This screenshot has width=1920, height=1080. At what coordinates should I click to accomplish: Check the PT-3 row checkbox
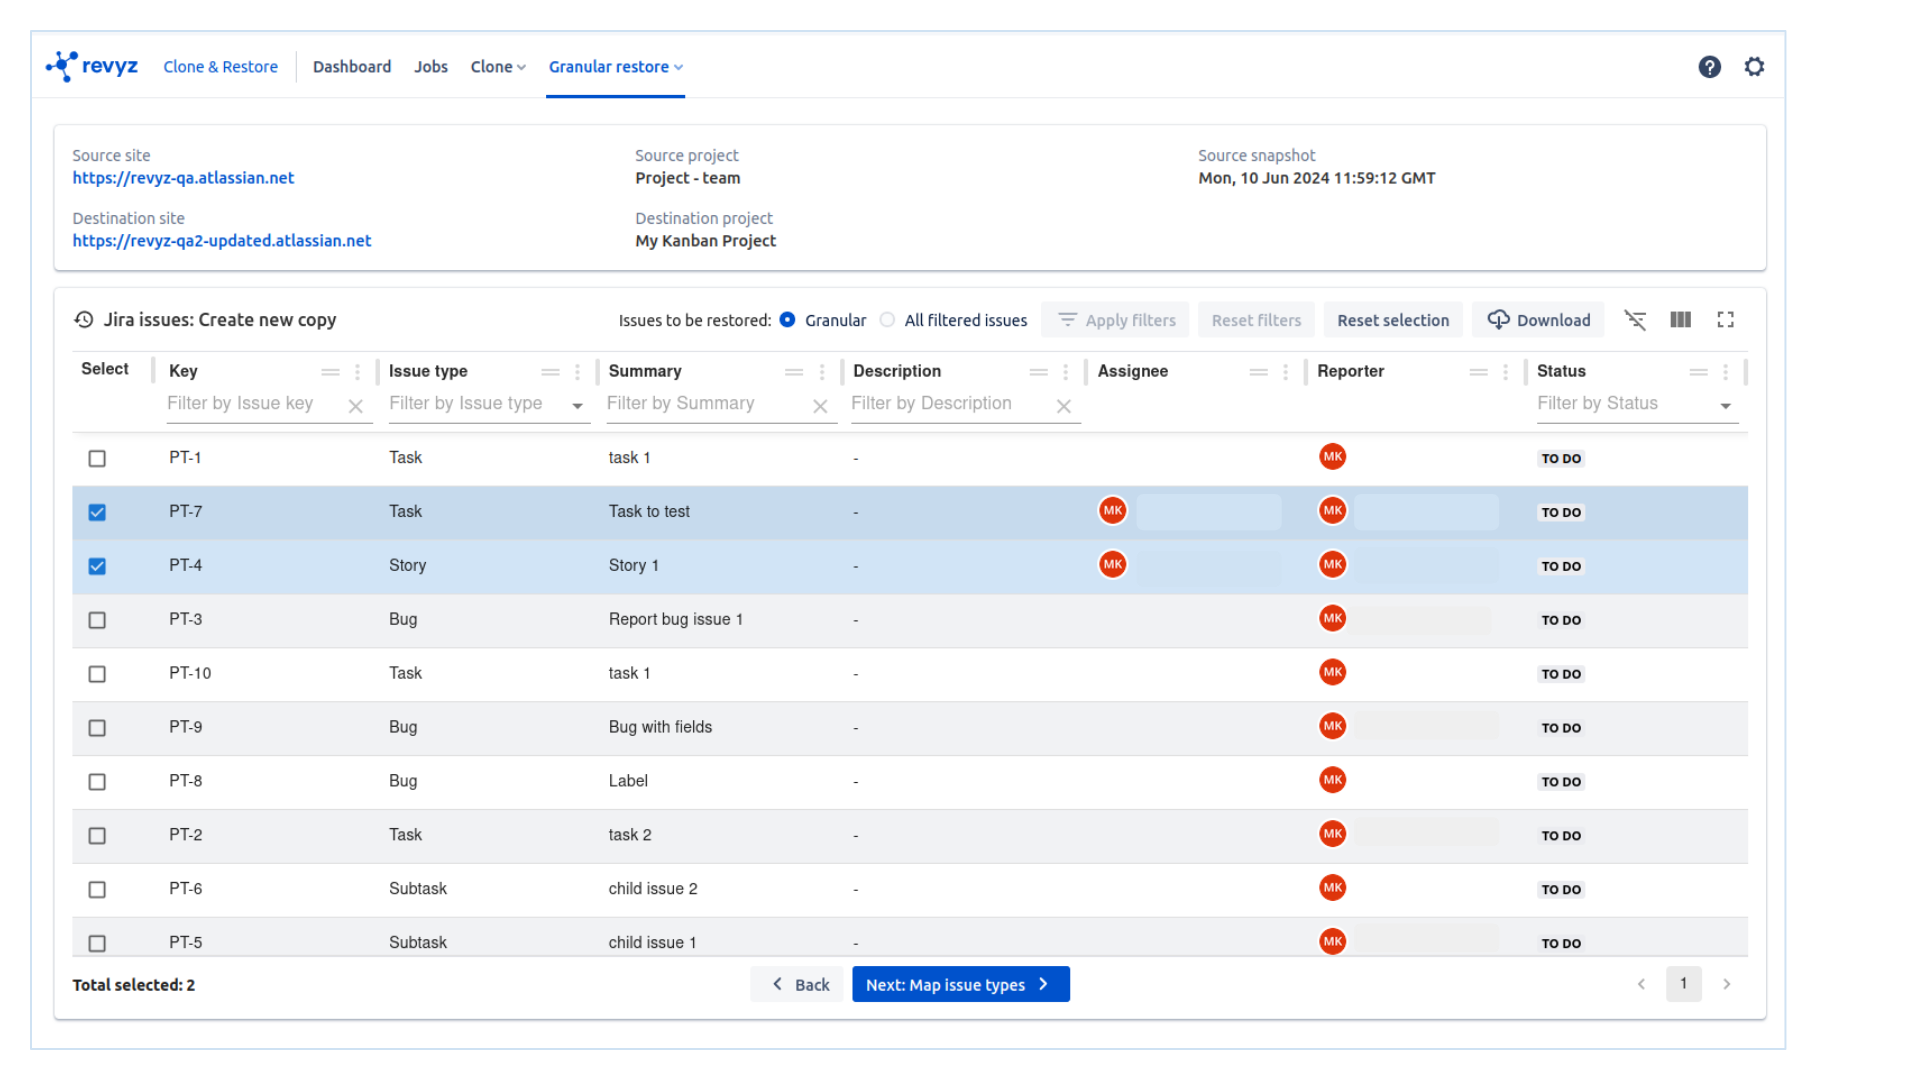pos(97,620)
